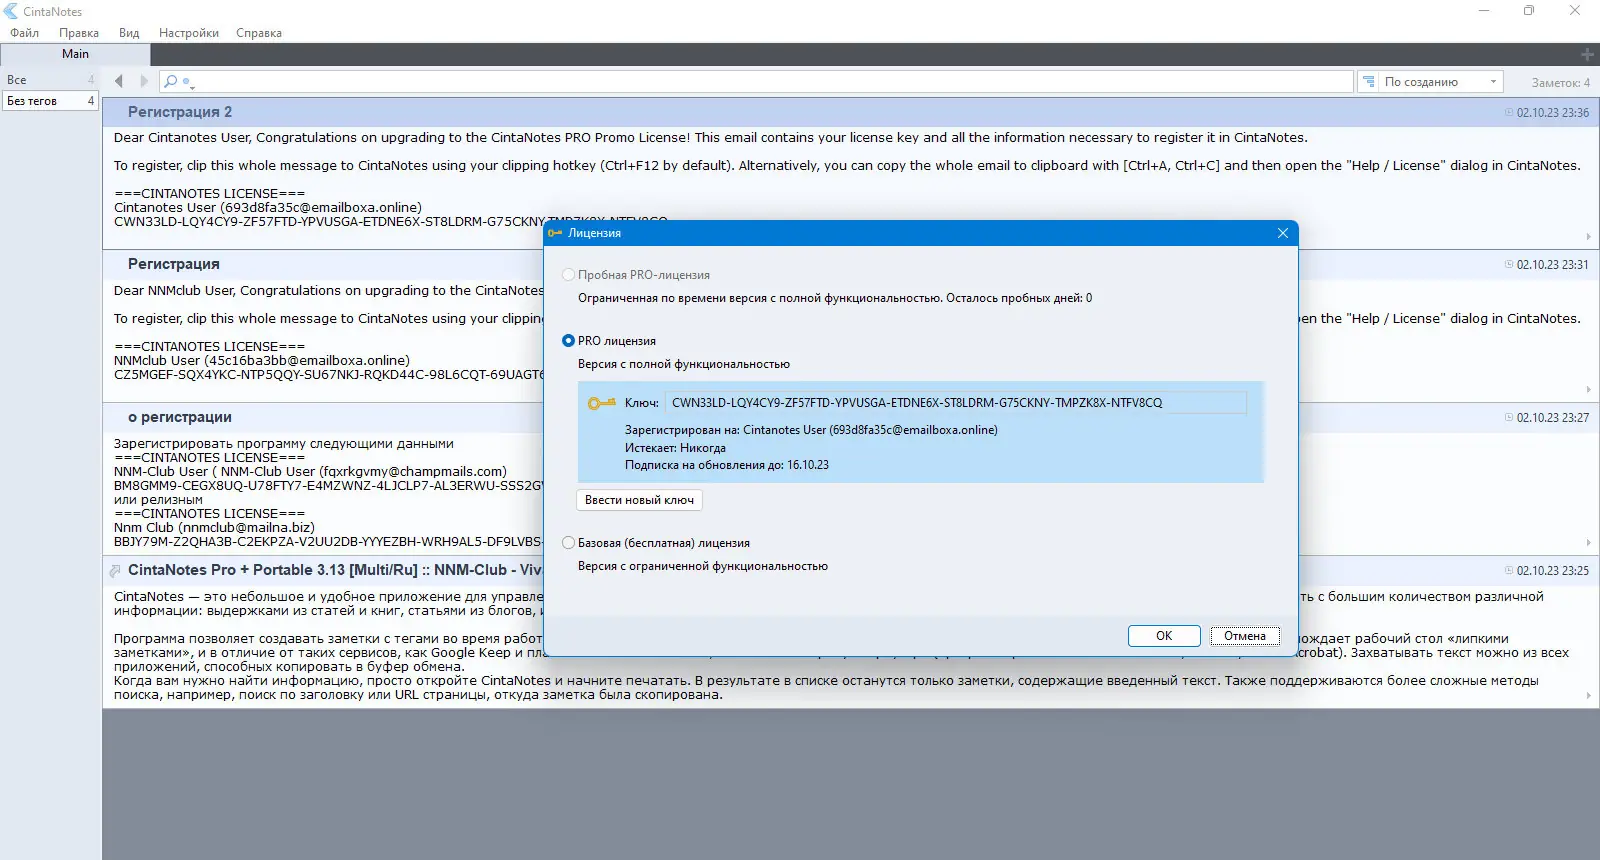Screen dimensions: 1600x860
Task: Click the Ввести новый ключ button
Action: (639, 500)
